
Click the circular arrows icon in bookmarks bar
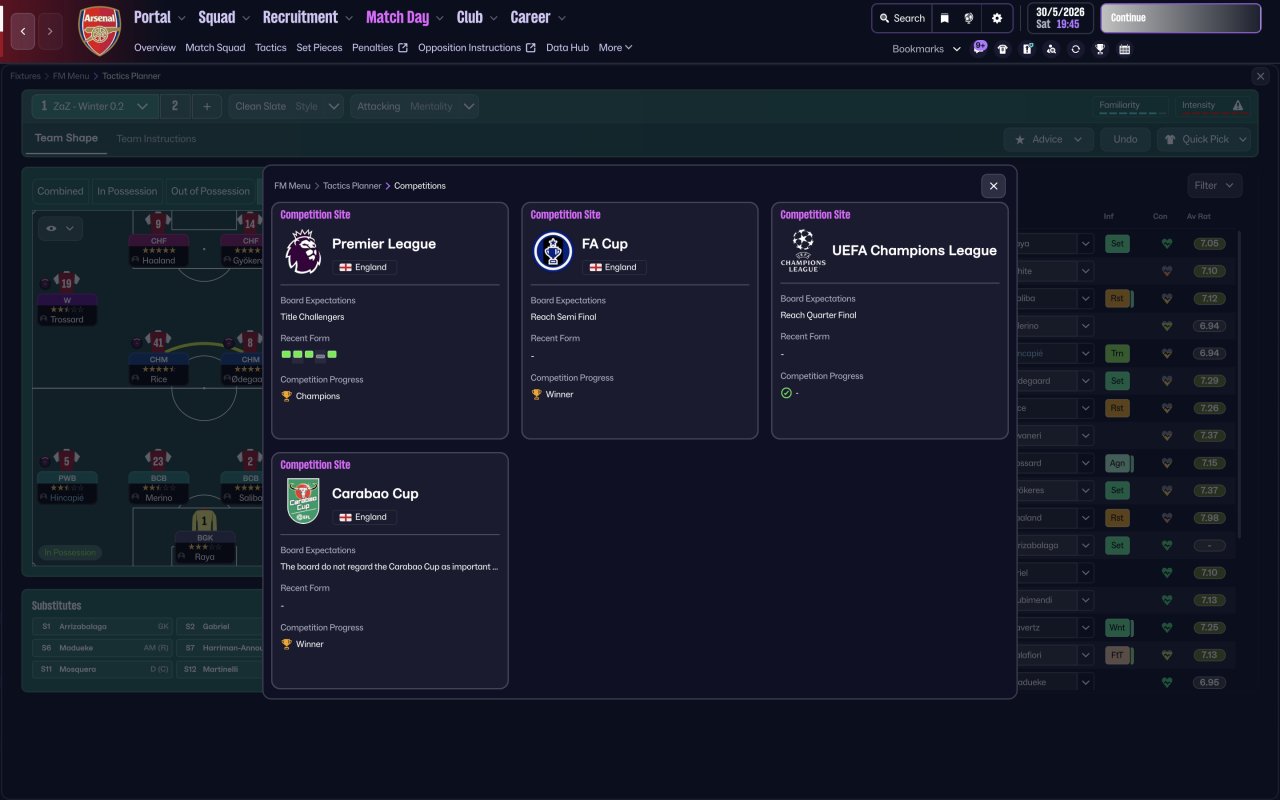1075,49
